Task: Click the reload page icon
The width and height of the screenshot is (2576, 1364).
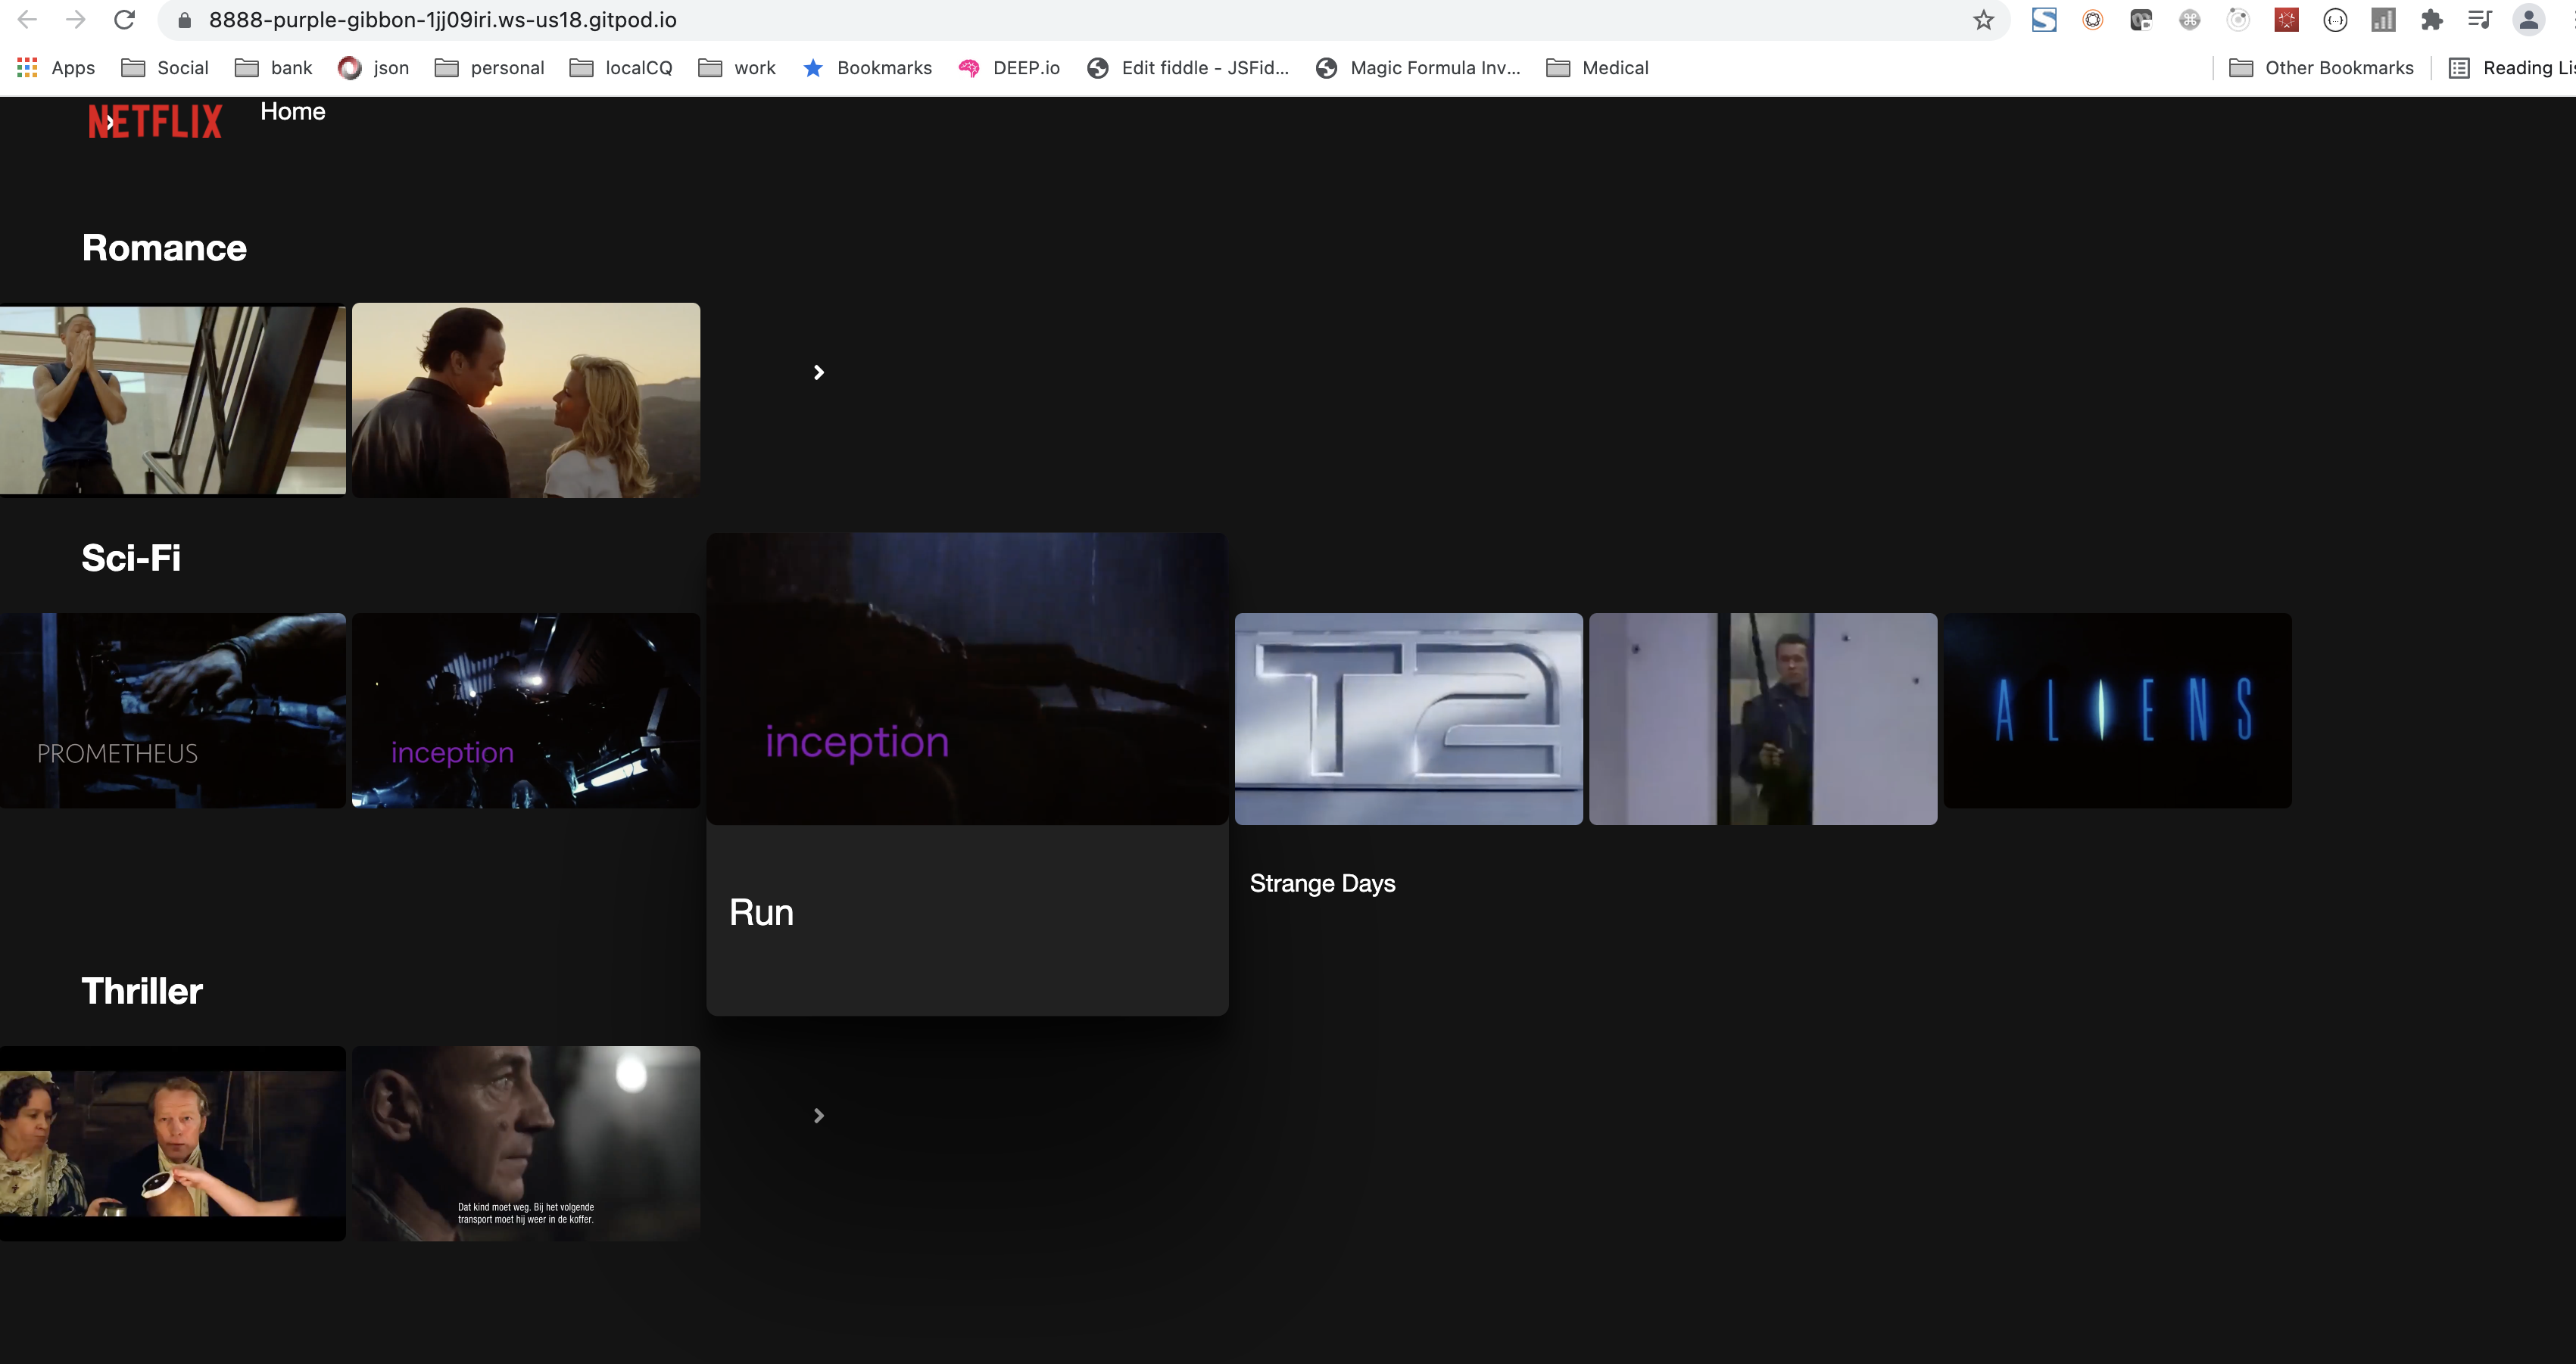Action: coord(124,19)
